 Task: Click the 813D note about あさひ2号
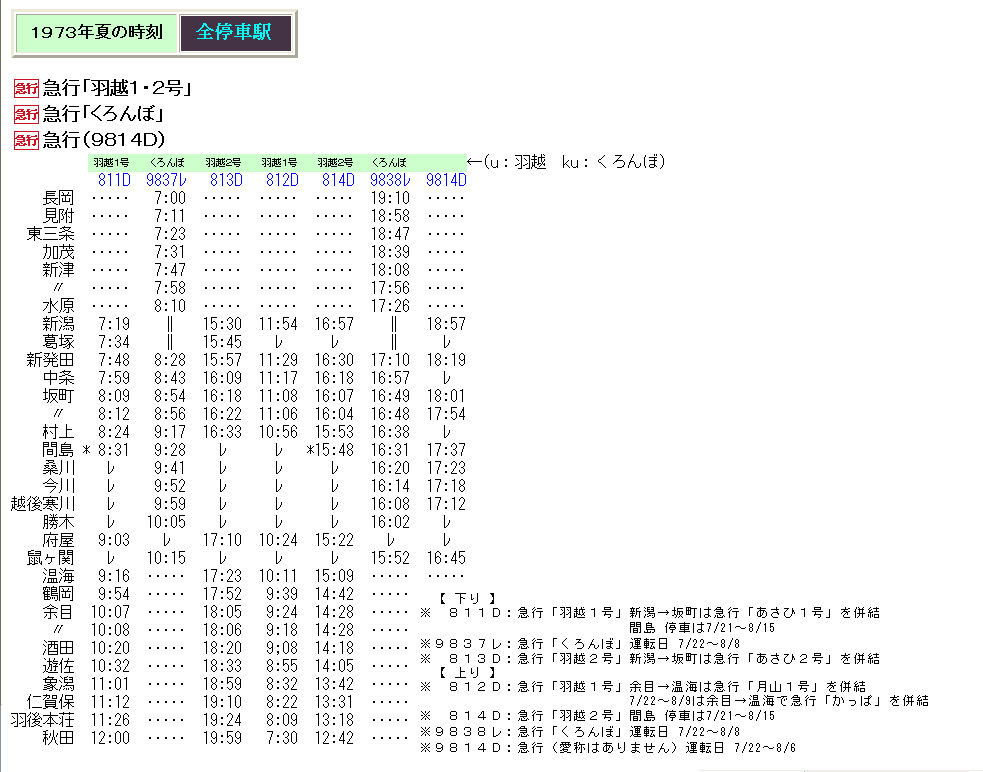(x=650, y=658)
